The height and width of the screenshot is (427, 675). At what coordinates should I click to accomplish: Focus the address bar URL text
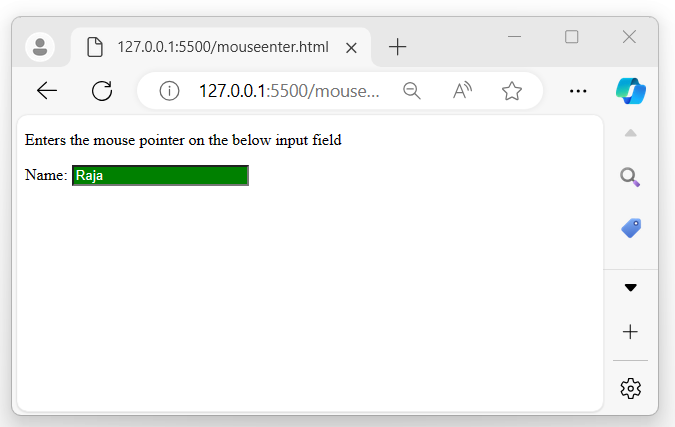tap(290, 91)
